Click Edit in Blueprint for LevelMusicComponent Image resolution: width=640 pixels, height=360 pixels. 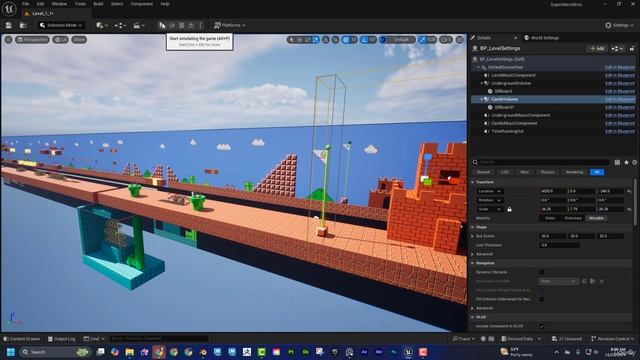click(620, 75)
